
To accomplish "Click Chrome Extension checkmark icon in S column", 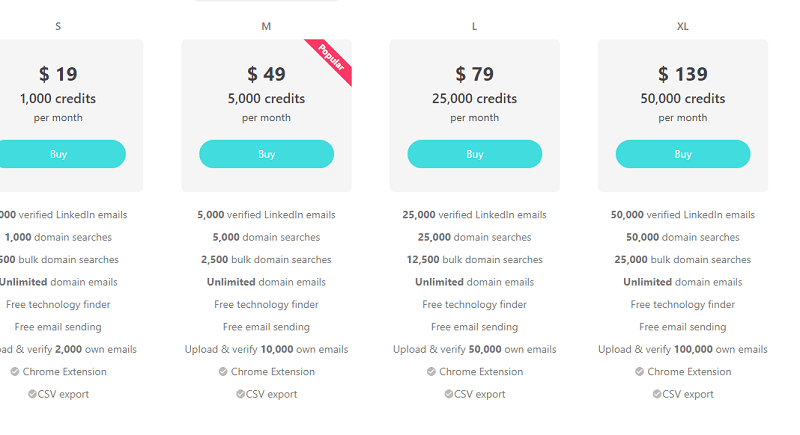I will [x=15, y=372].
